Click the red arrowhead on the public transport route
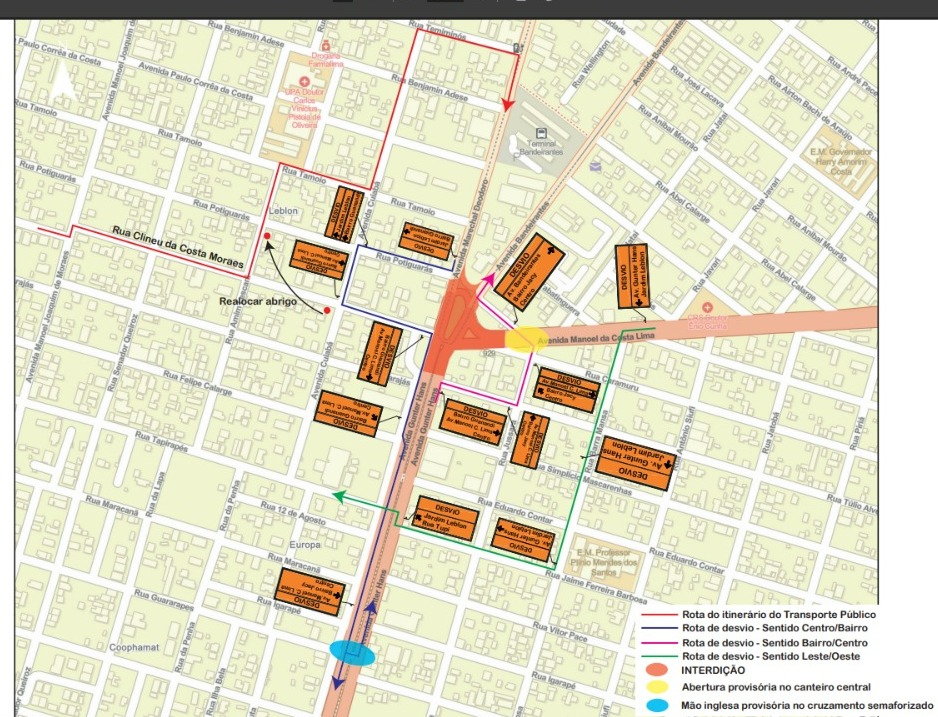This screenshot has width=938, height=717. point(507,105)
